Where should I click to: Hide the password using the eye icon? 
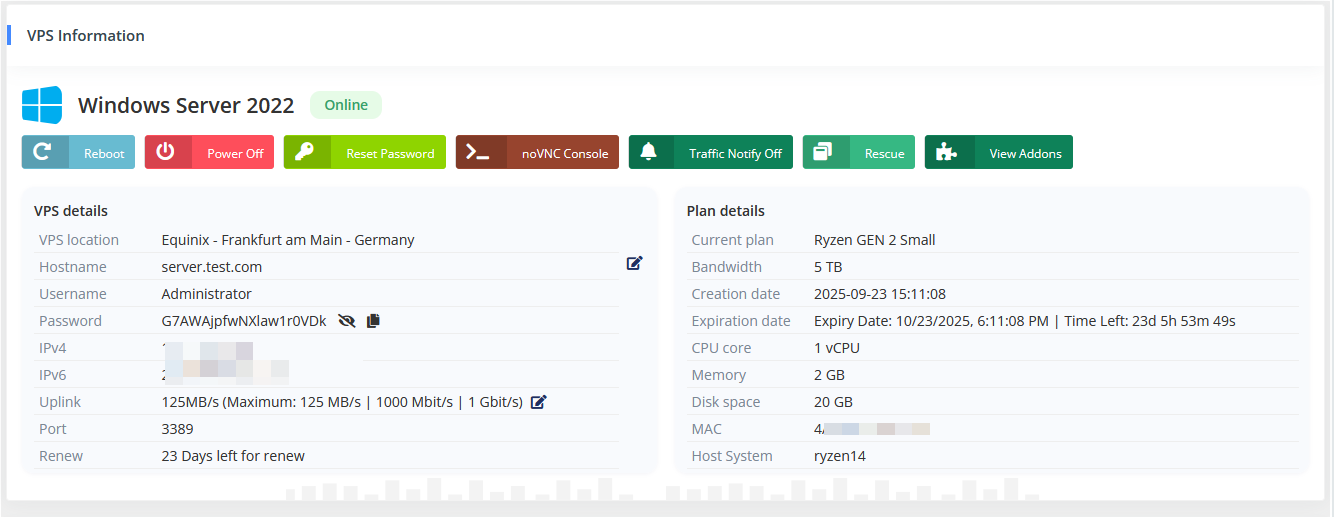347,321
